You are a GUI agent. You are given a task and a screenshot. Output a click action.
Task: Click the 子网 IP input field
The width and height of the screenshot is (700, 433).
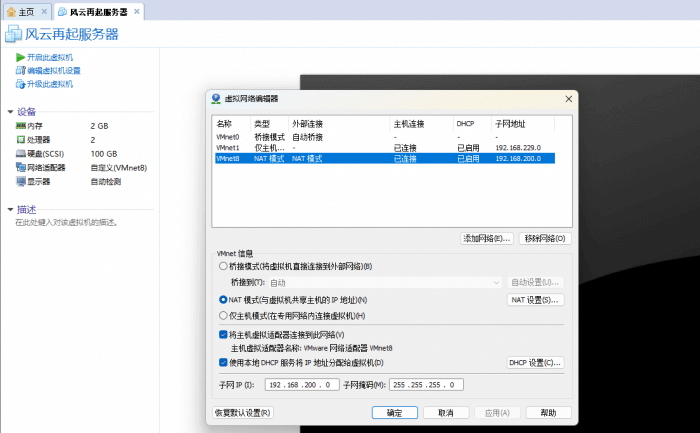(x=302, y=385)
